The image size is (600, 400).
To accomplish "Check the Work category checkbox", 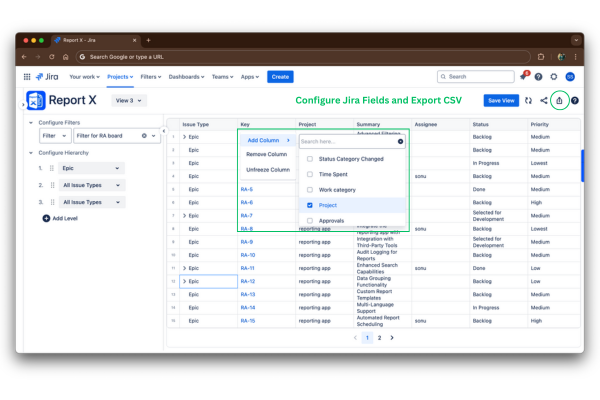I will point(310,190).
